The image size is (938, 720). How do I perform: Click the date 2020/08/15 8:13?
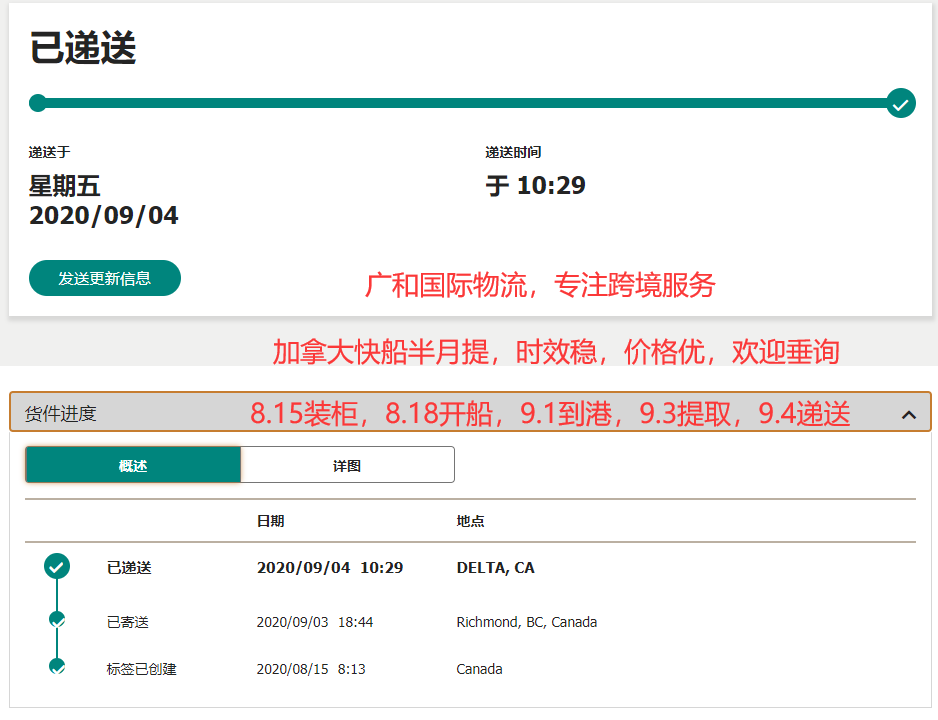[x=311, y=669]
